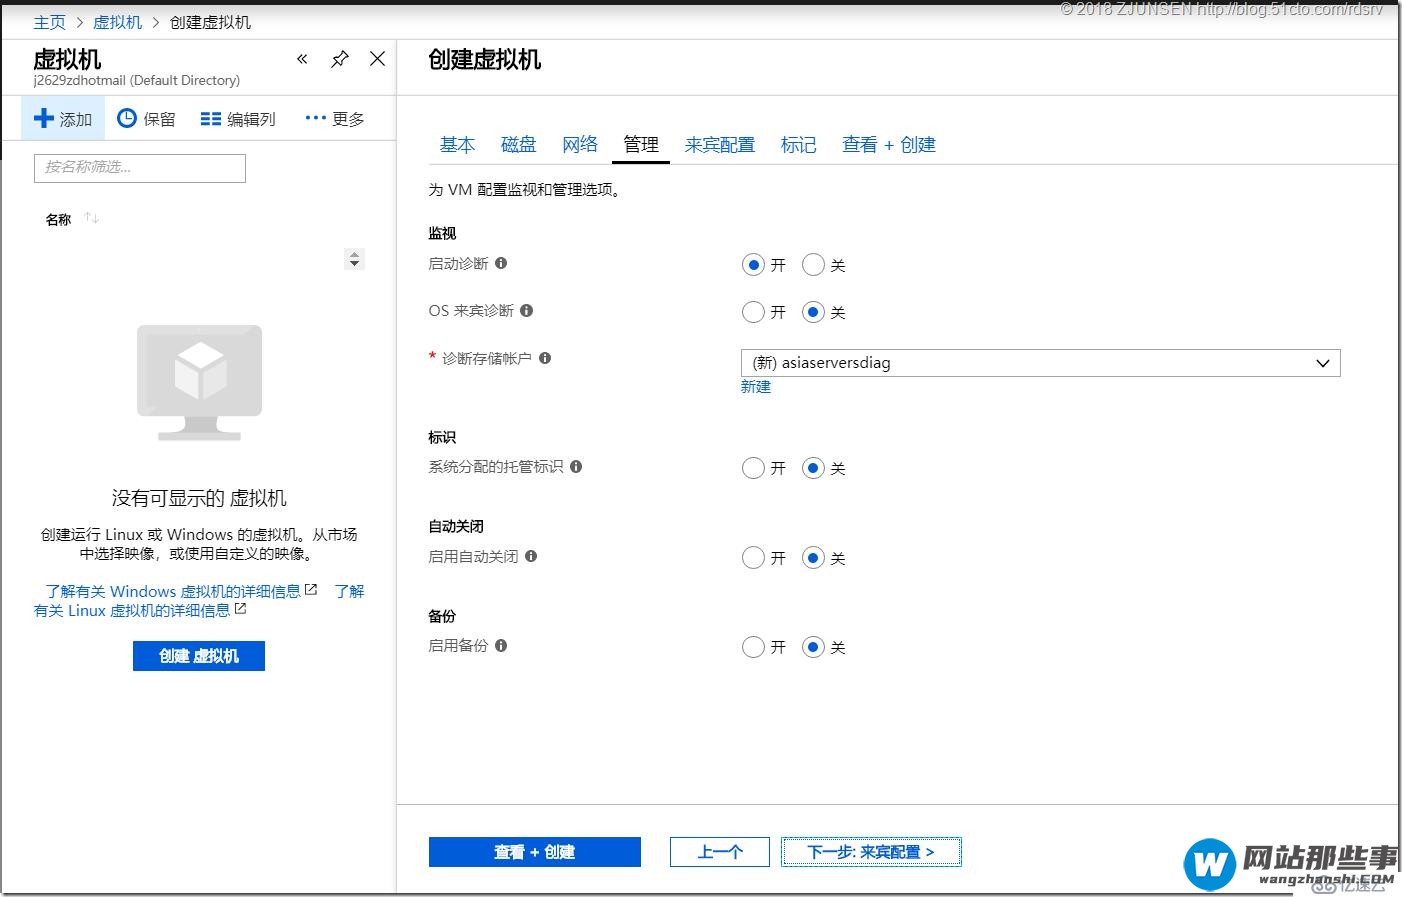Open the 标记 tab
This screenshot has width=1402, height=897.
coord(798,145)
